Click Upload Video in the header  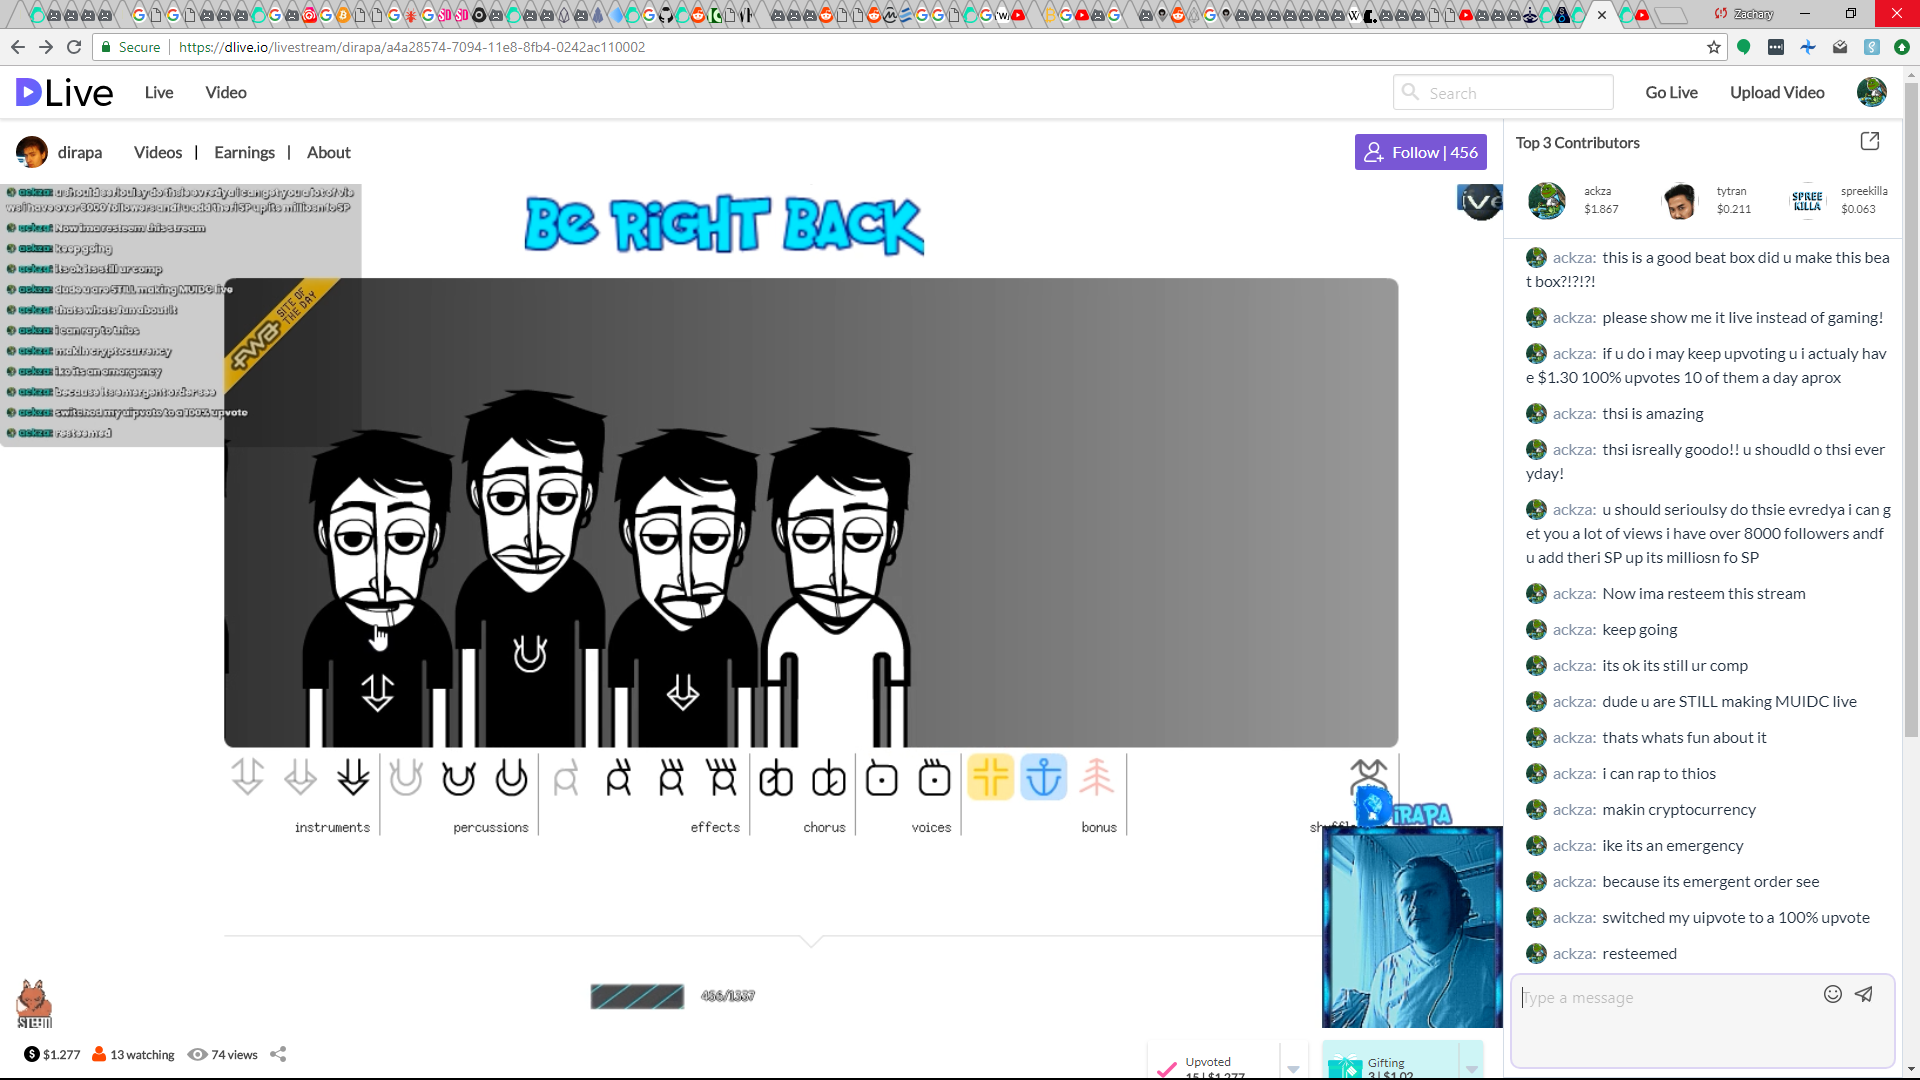click(1777, 92)
